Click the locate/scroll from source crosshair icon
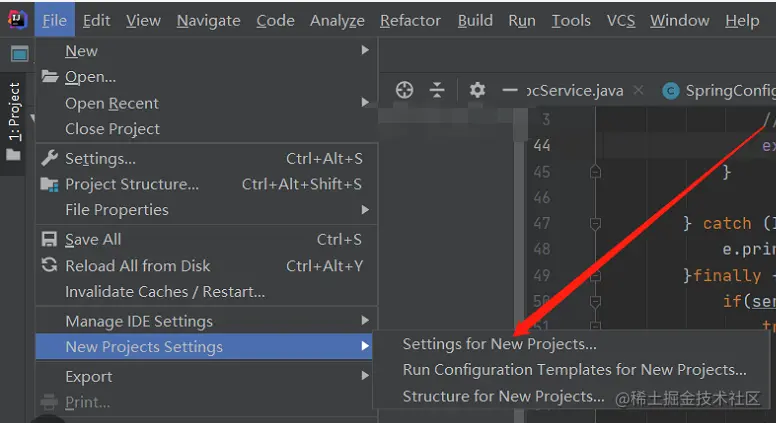Image resolution: width=776 pixels, height=423 pixels. pos(404,90)
